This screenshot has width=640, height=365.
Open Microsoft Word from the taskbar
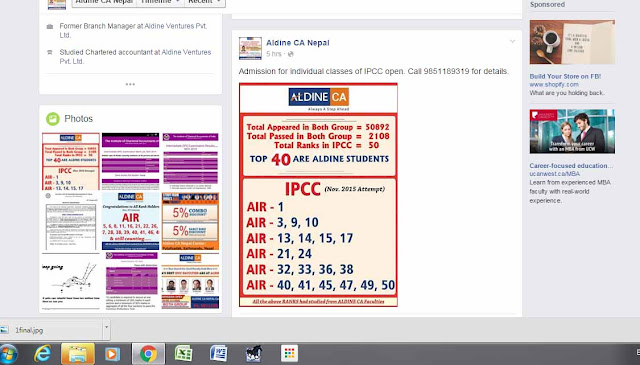pos(219,354)
